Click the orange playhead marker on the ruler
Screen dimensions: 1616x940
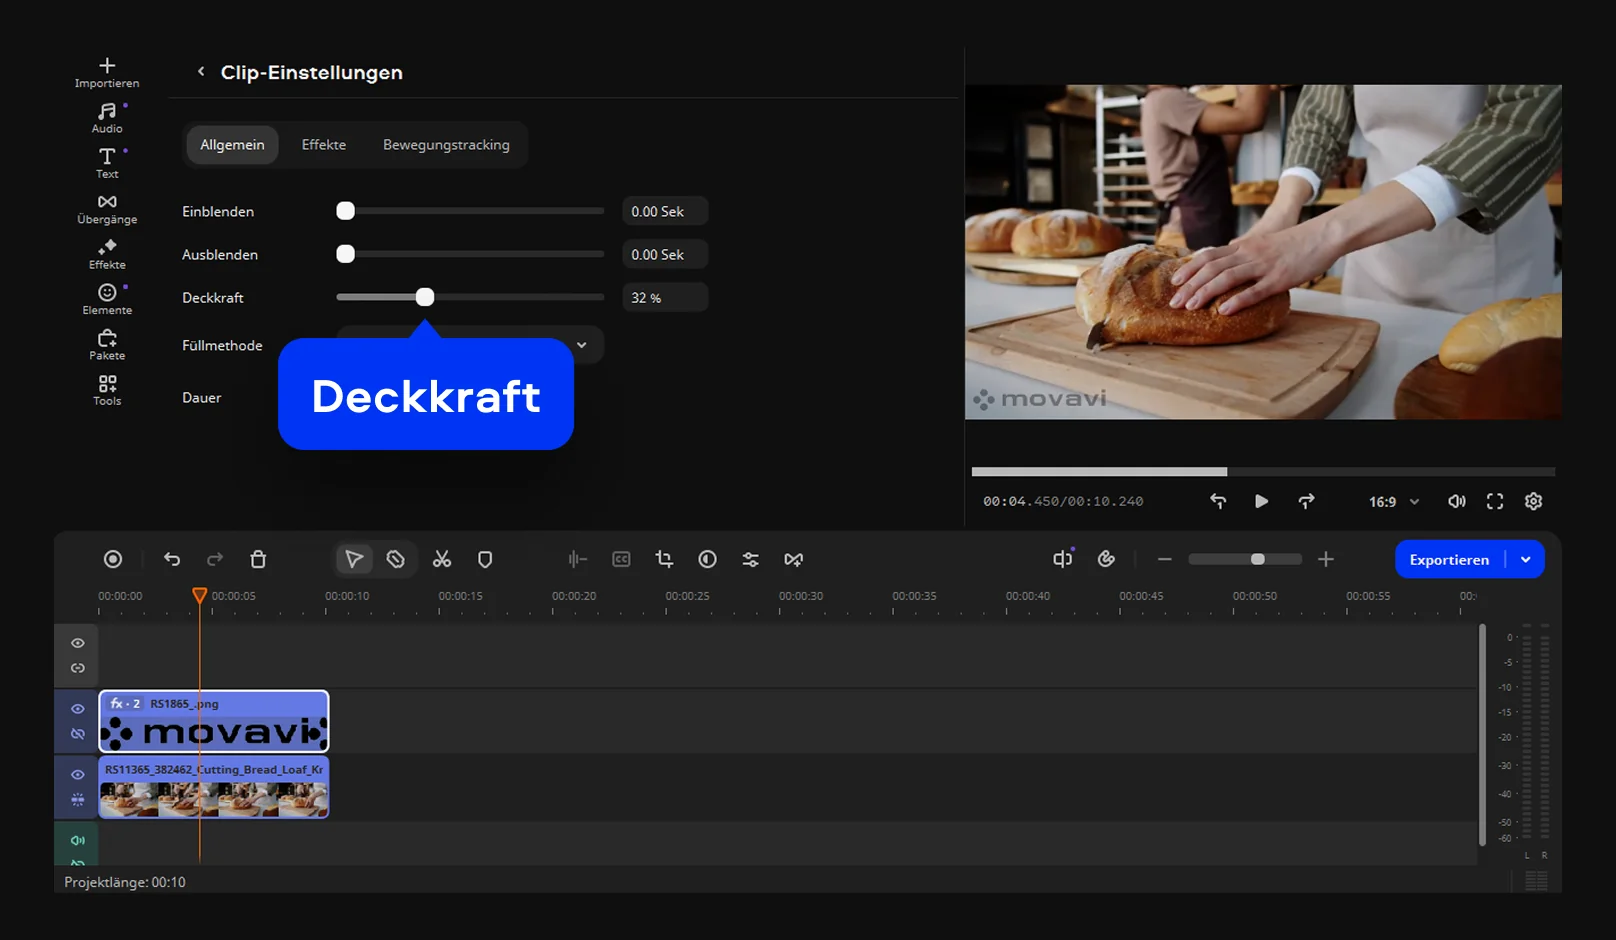point(199,595)
